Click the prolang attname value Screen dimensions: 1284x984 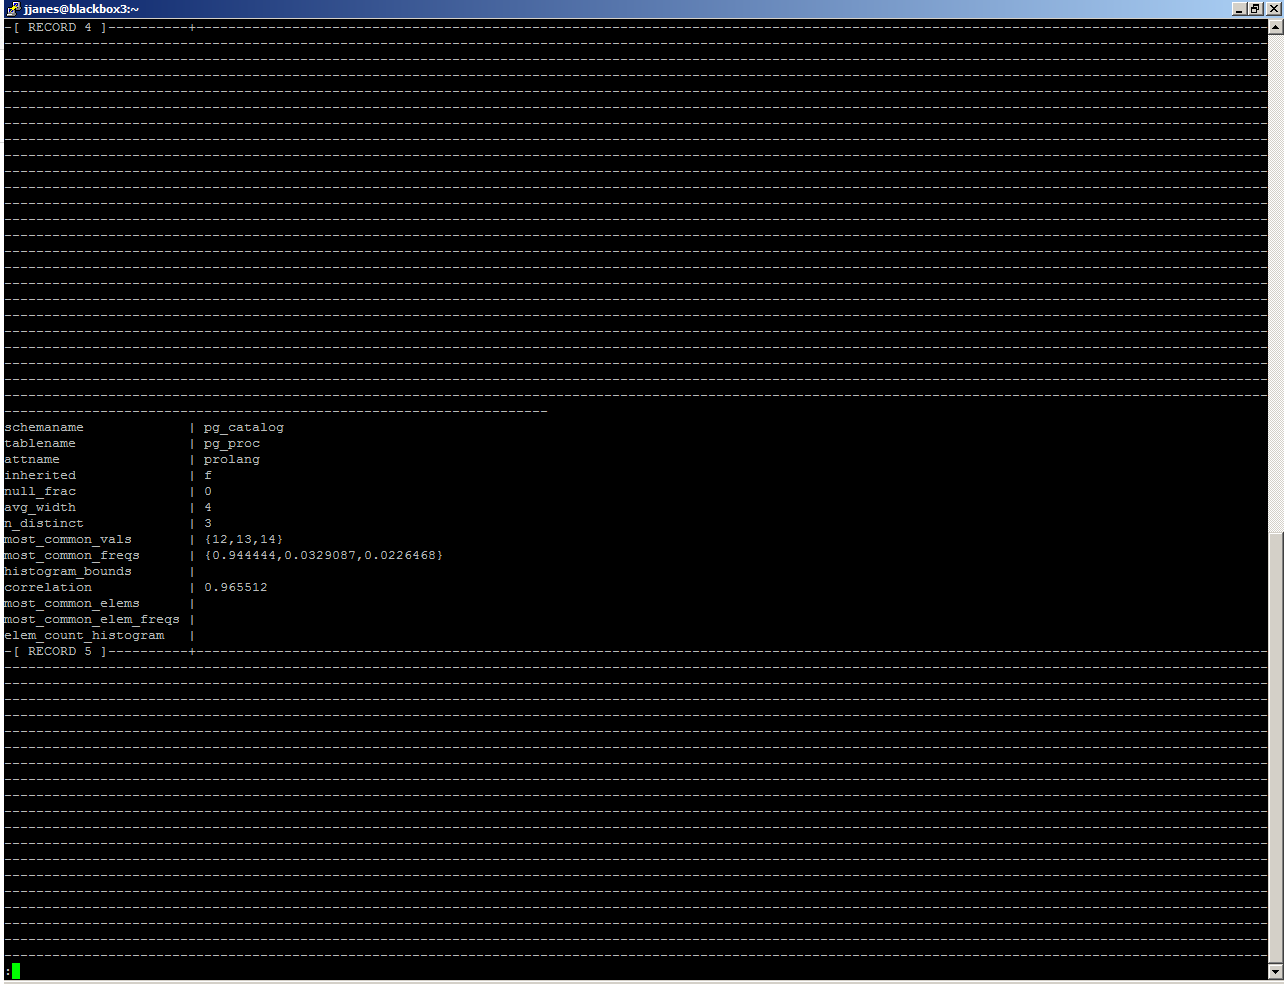[232, 460]
